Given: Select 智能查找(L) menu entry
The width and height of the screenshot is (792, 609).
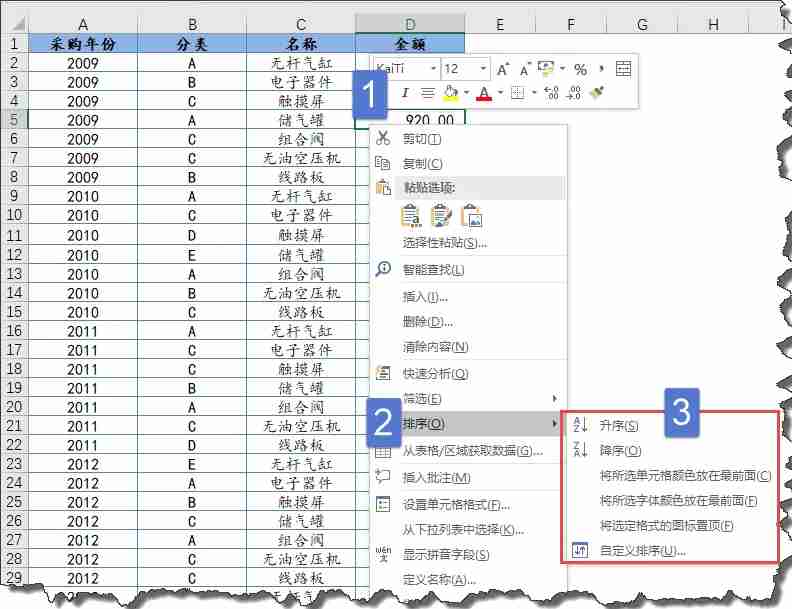Looking at the screenshot, I should coord(468,270).
